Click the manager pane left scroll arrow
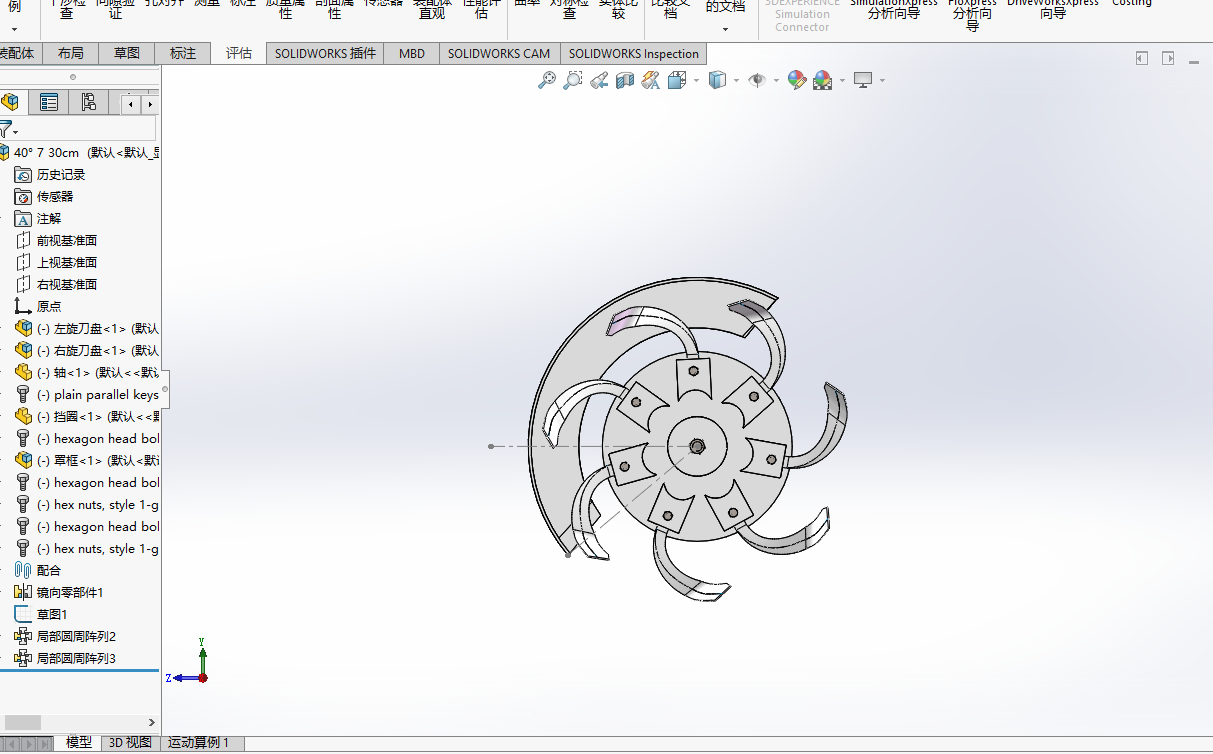Screen dimensions: 1213x754 (130, 104)
